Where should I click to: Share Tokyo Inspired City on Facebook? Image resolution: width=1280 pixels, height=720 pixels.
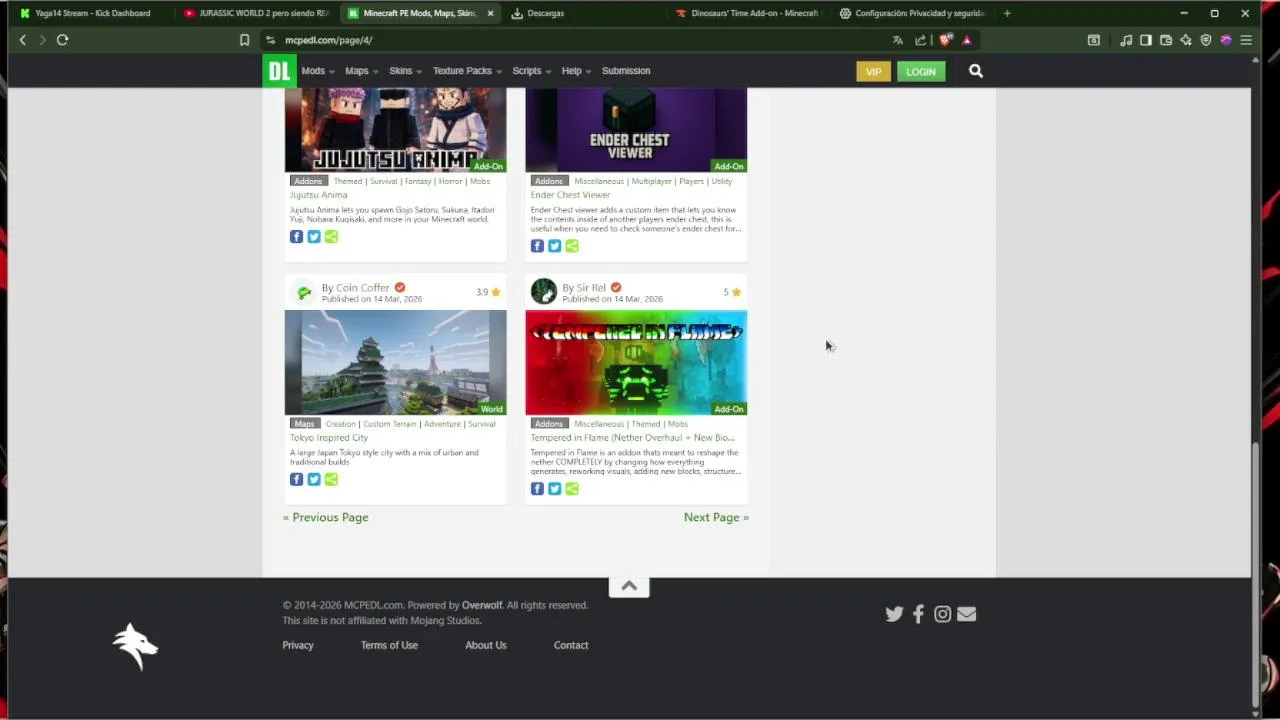pyautogui.click(x=296, y=479)
